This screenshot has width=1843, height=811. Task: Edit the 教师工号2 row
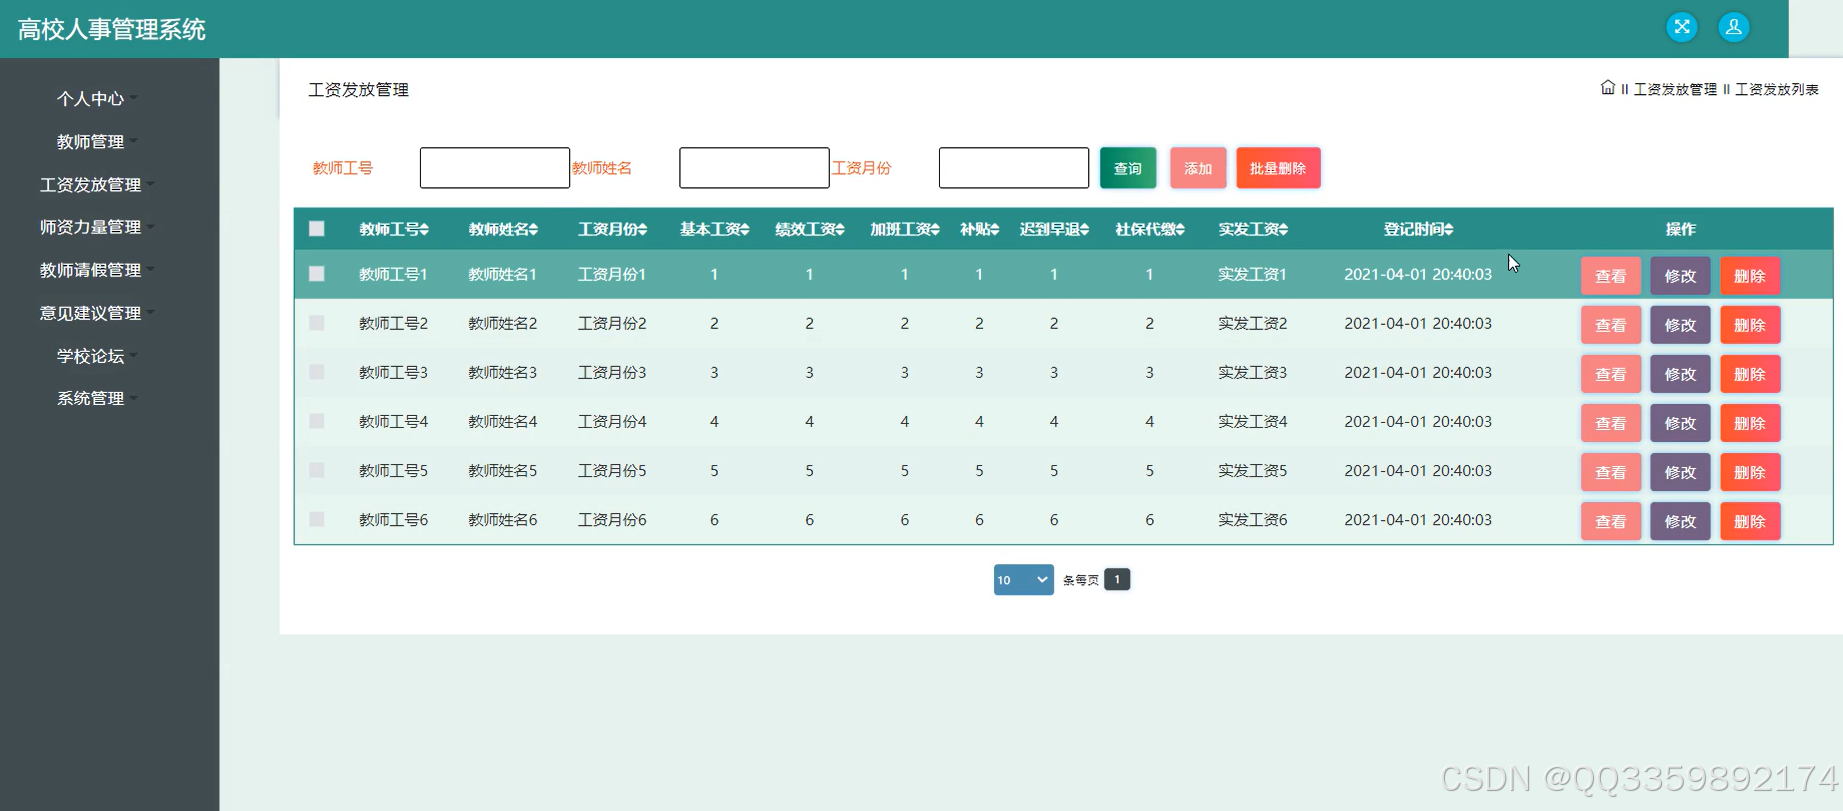(x=1680, y=325)
